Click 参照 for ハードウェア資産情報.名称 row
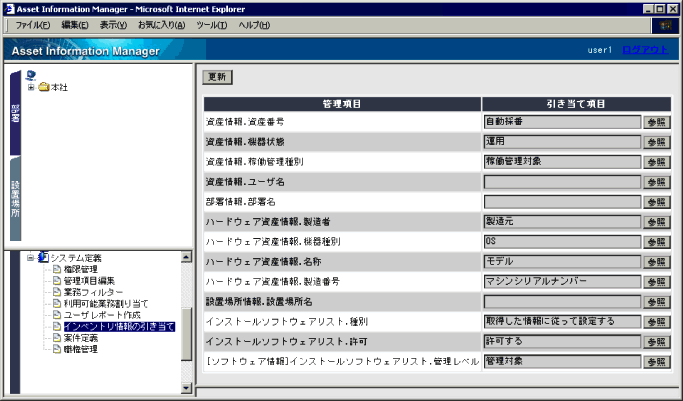 click(x=656, y=262)
